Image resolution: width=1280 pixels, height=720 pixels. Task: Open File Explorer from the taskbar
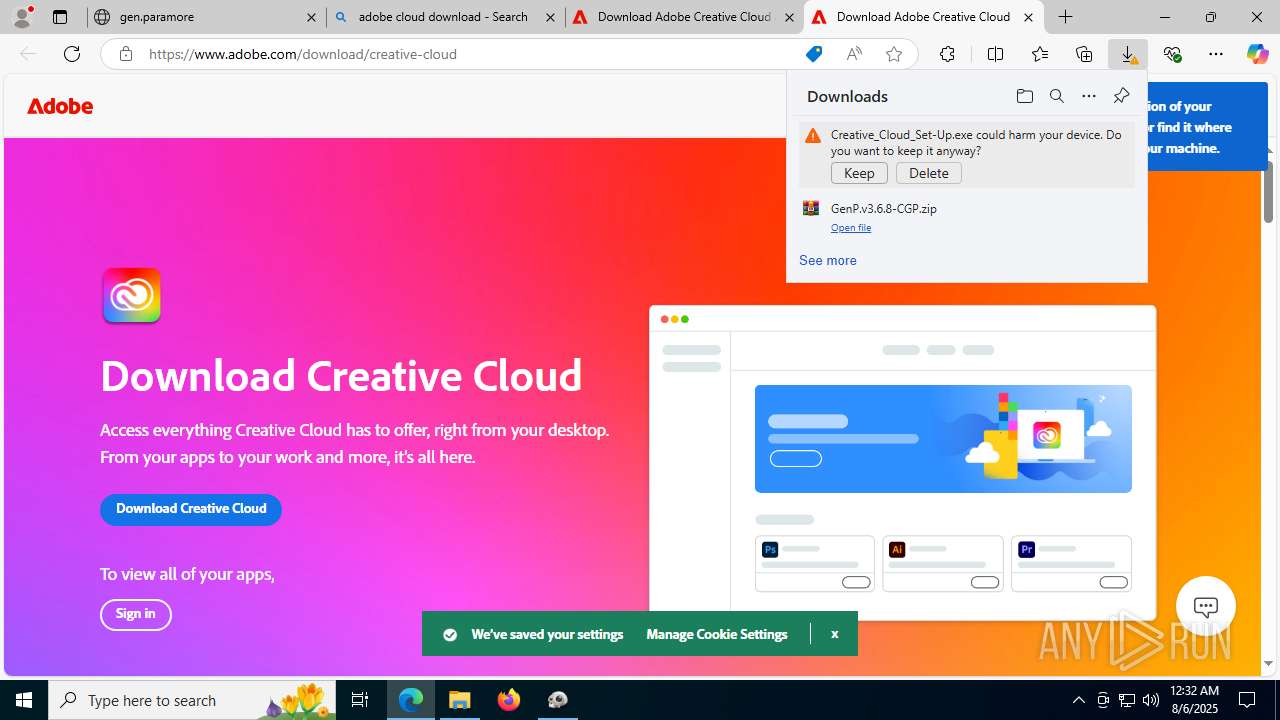pyautogui.click(x=460, y=700)
